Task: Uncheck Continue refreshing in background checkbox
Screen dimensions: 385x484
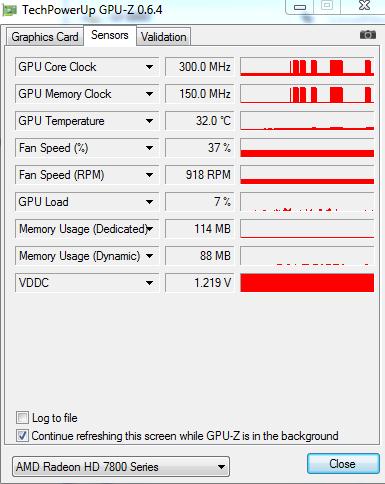Action: coord(22,436)
